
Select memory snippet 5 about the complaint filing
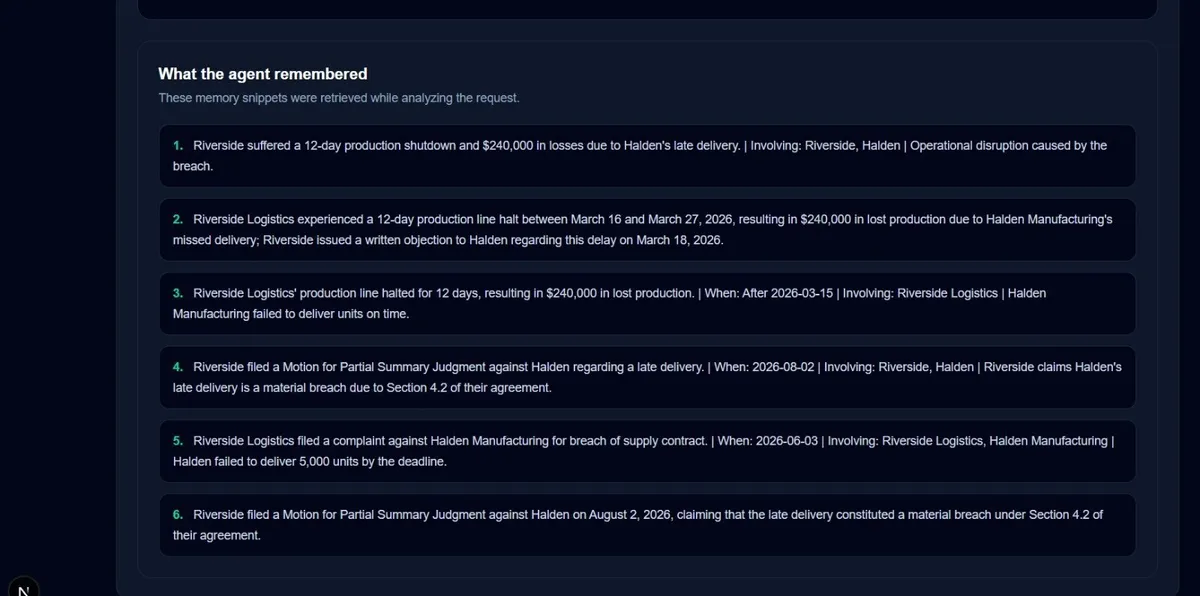[647, 451]
